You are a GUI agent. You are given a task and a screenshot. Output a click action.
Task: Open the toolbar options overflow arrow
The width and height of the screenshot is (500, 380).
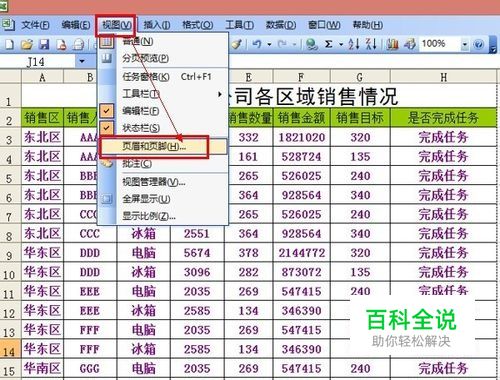(493, 45)
